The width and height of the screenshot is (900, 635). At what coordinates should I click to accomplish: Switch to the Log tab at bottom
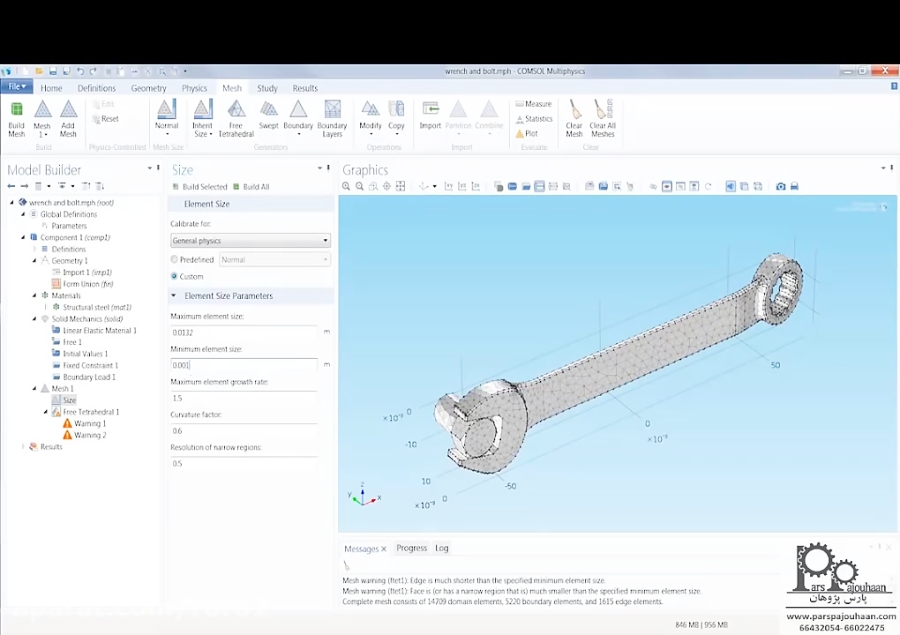click(x=441, y=547)
